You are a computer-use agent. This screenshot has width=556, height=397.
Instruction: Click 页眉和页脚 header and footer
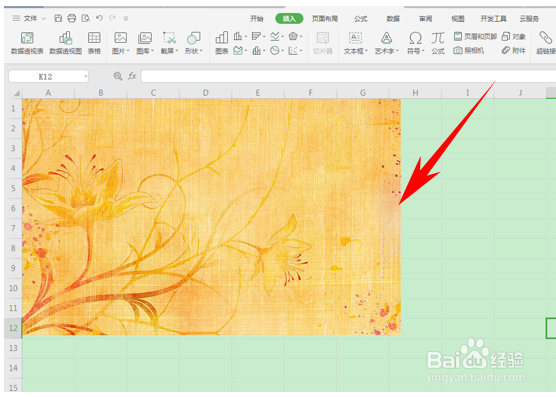[x=476, y=36]
